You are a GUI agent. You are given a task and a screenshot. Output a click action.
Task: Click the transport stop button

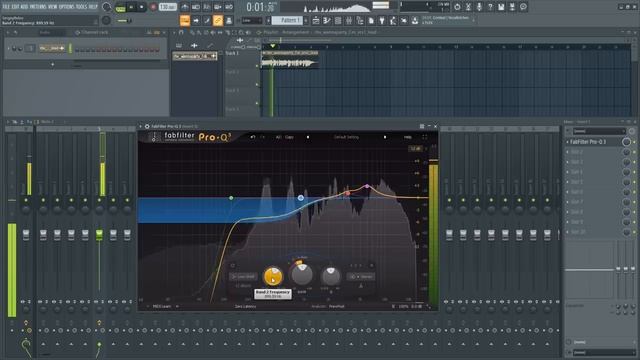coord(141,7)
